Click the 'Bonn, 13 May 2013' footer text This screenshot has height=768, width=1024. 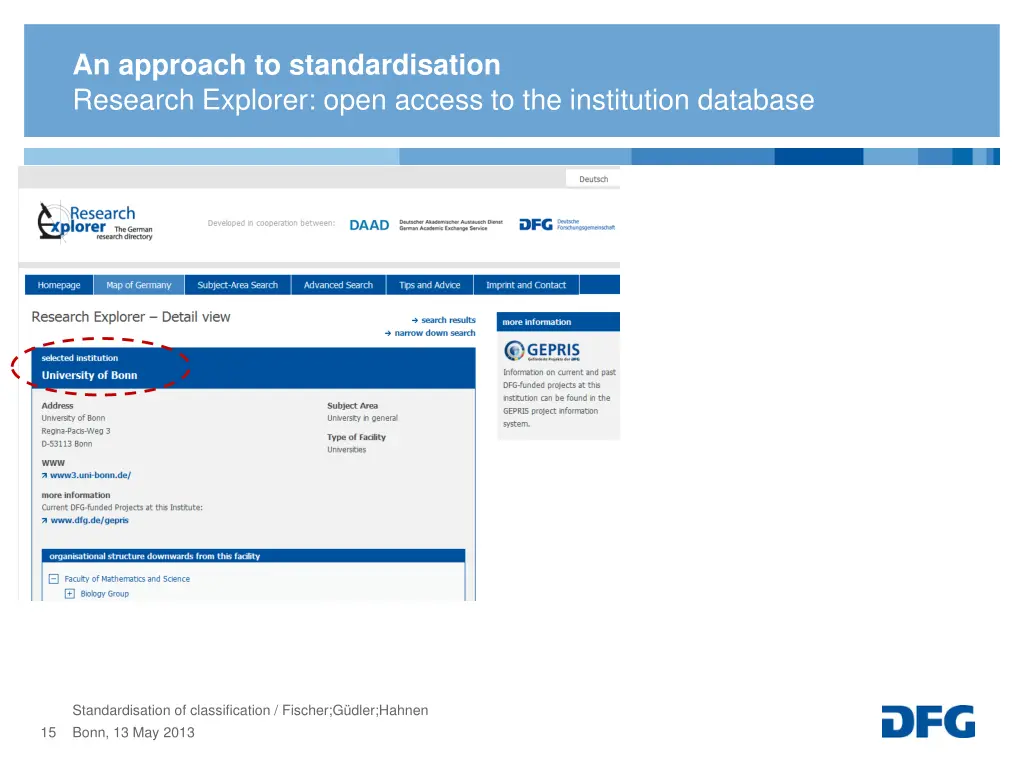click(133, 733)
